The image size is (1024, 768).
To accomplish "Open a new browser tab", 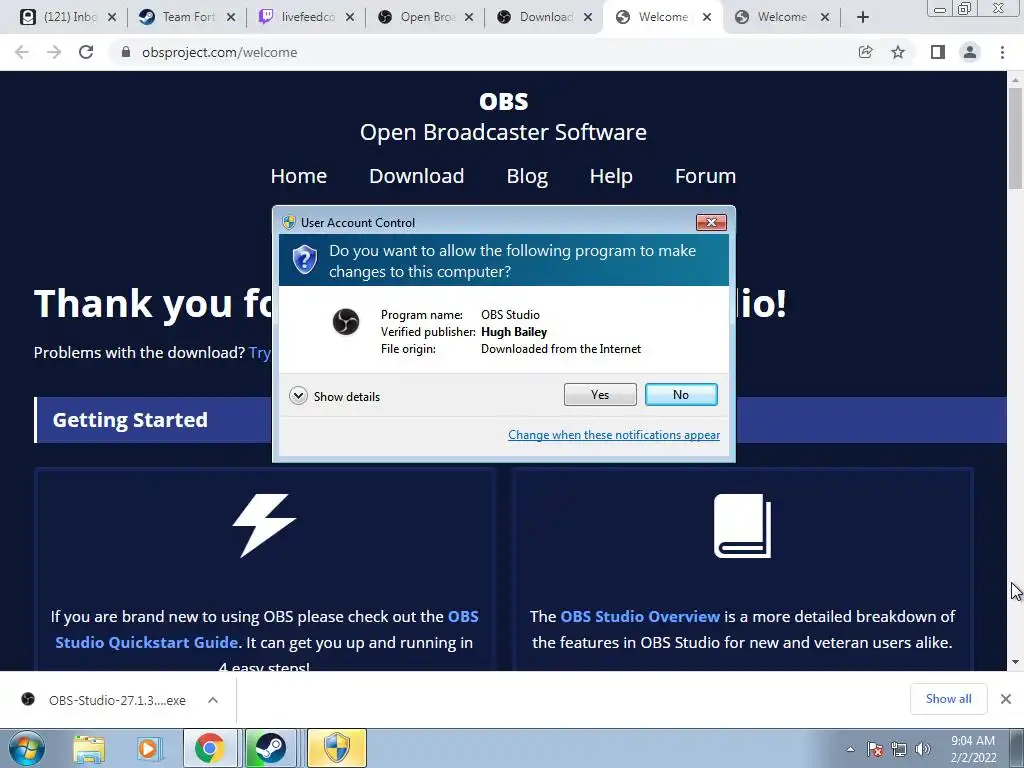I will [x=863, y=18].
